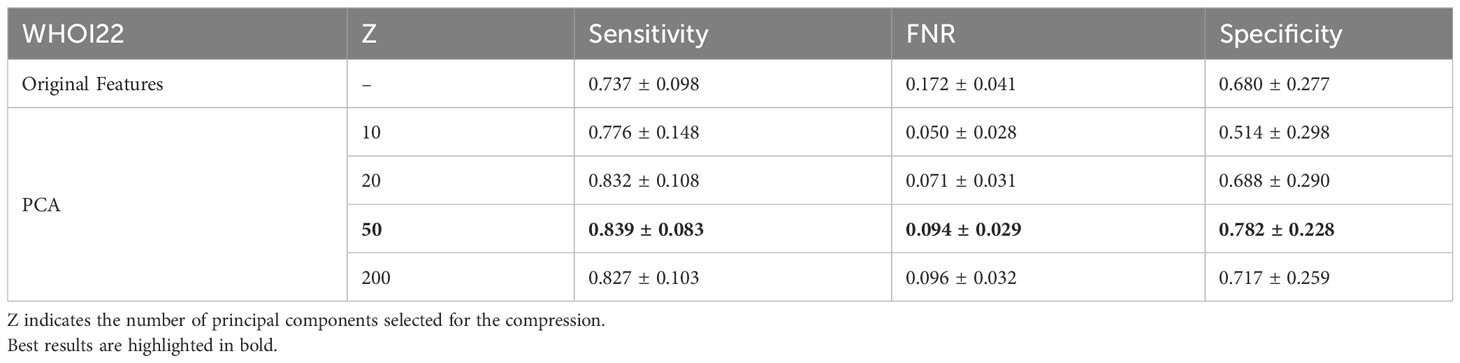Click the Original Features row label

93,84
